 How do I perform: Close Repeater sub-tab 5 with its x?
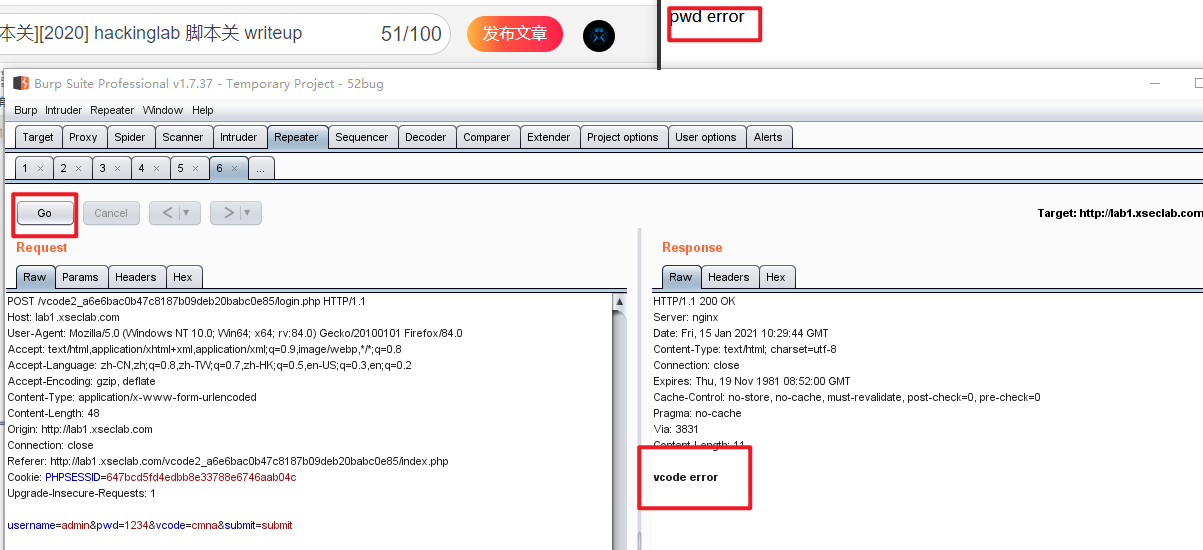195,169
